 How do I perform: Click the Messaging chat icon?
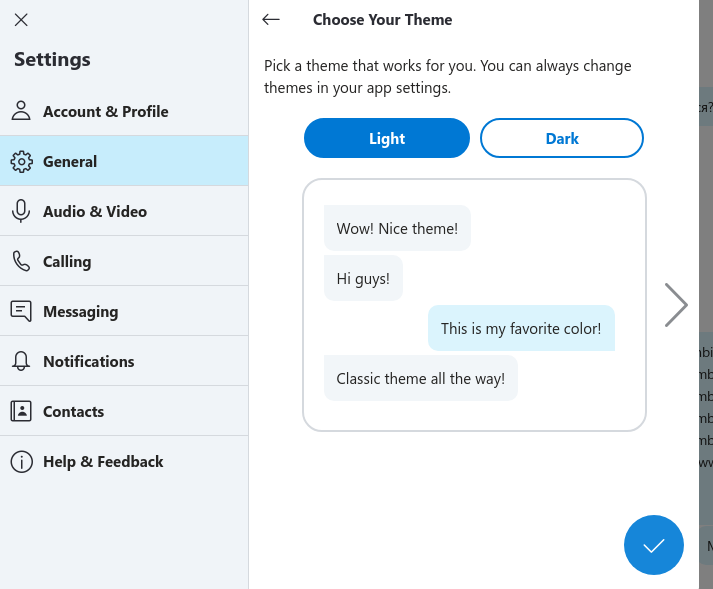[x=21, y=311]
